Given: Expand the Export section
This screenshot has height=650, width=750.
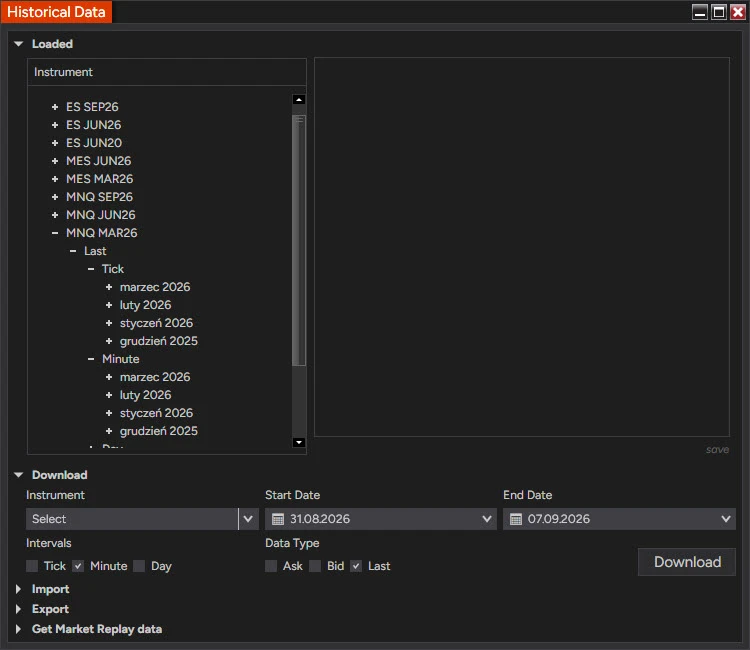Looking at the screenshot, I should 18,609.
